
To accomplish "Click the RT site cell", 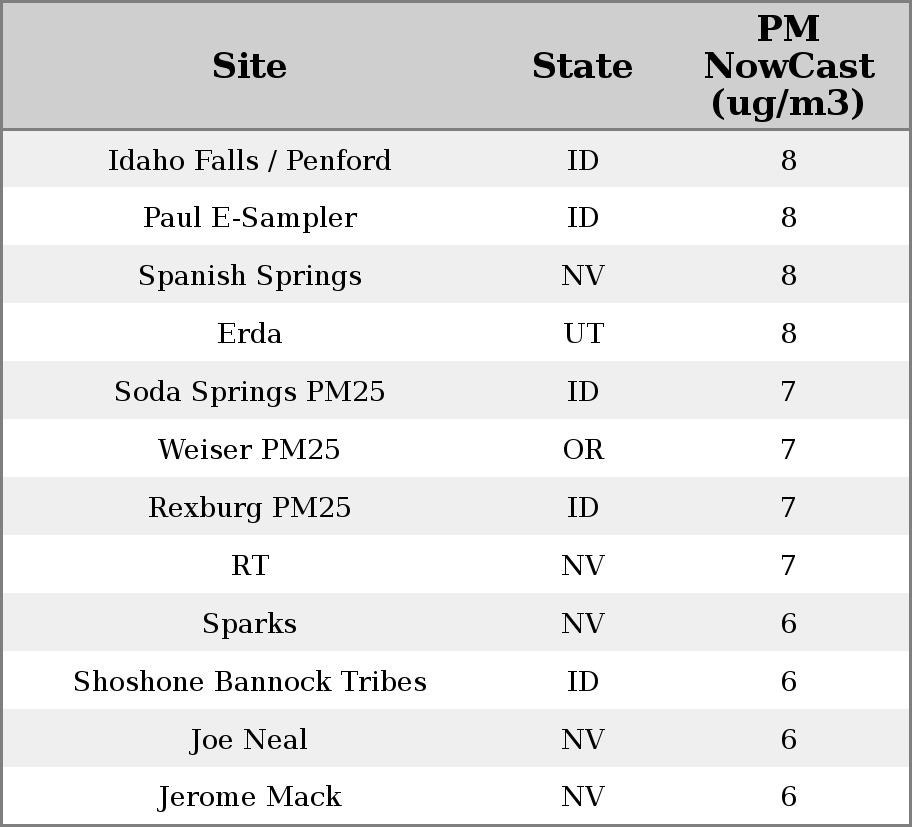I will tap(250, 566).
